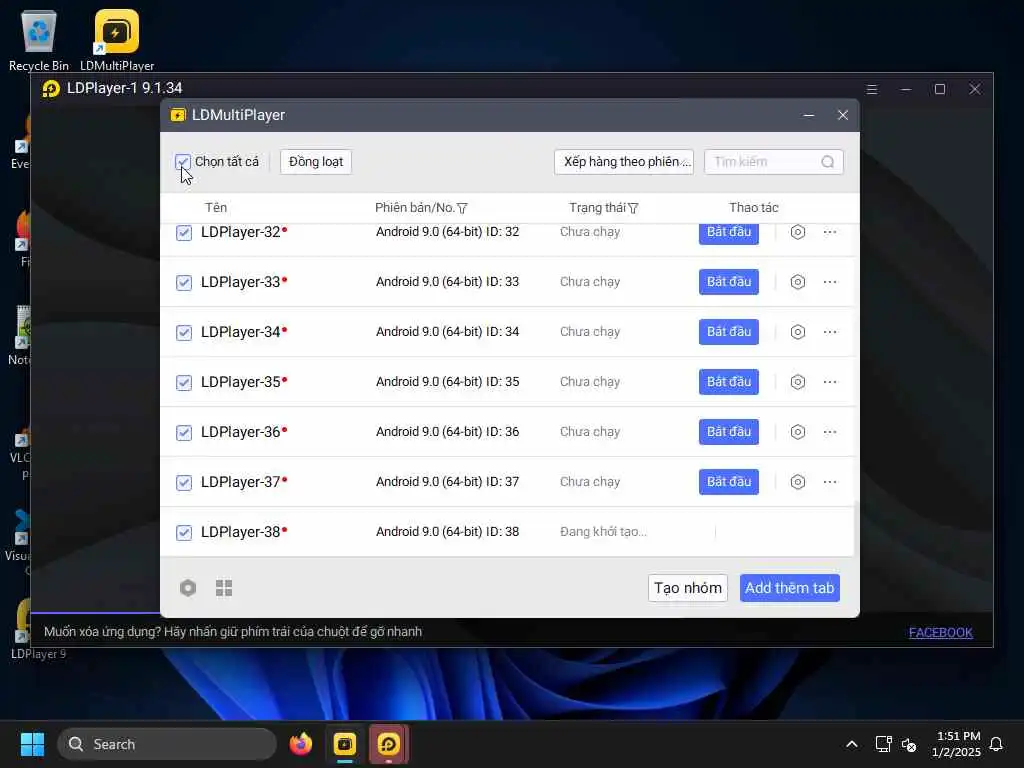This screenshot has height=768, width=1024.
Task: Uncheck LDPlayer-33 checkbox
Action: [x=184, y=283]
